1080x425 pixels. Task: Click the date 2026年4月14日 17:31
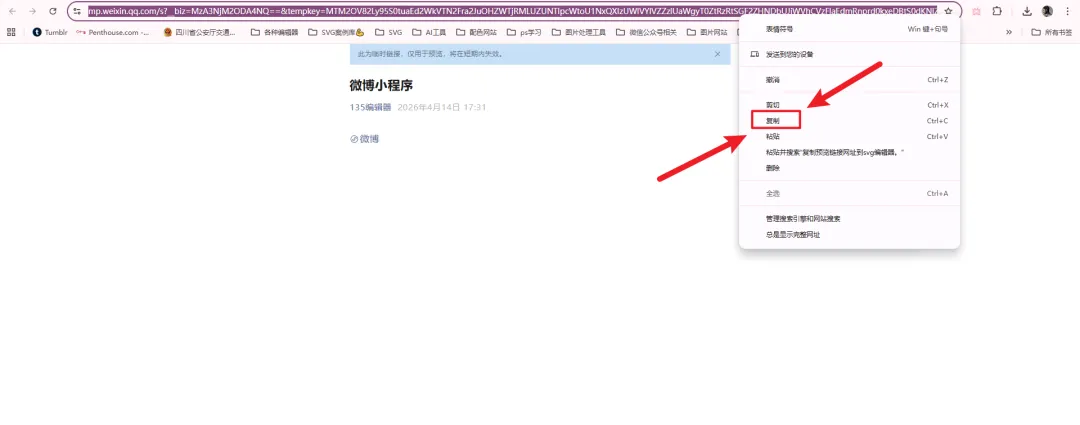click(442, 107)
